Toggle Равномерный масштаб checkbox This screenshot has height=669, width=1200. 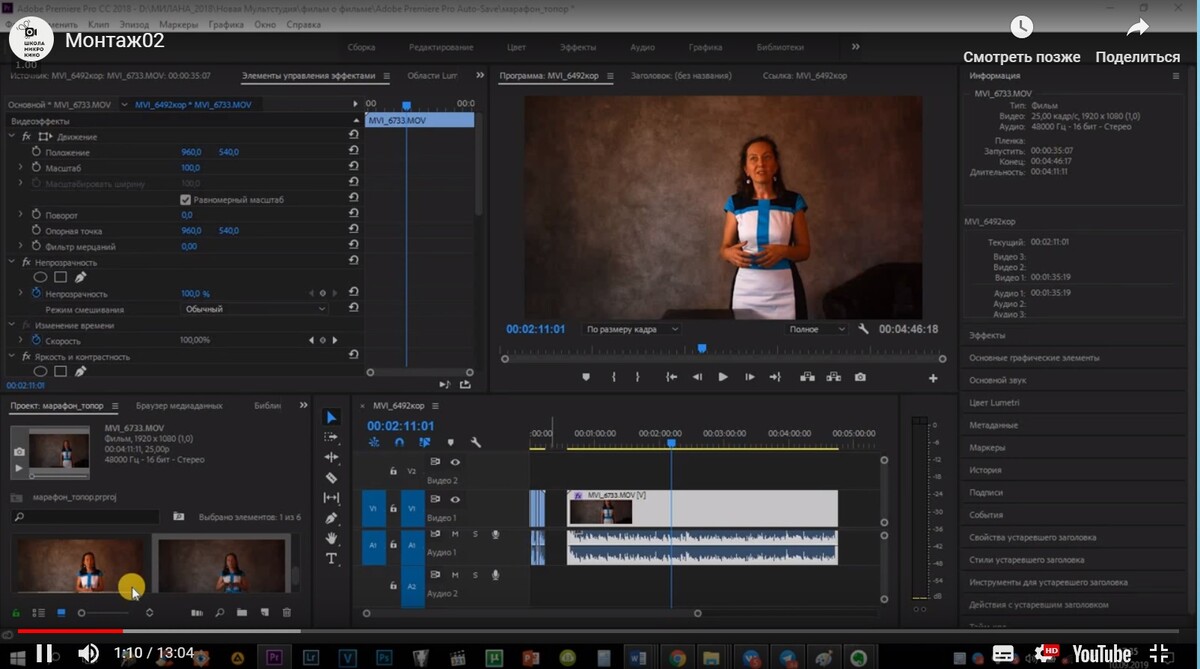pyautogui.click(x=186, y=199)
